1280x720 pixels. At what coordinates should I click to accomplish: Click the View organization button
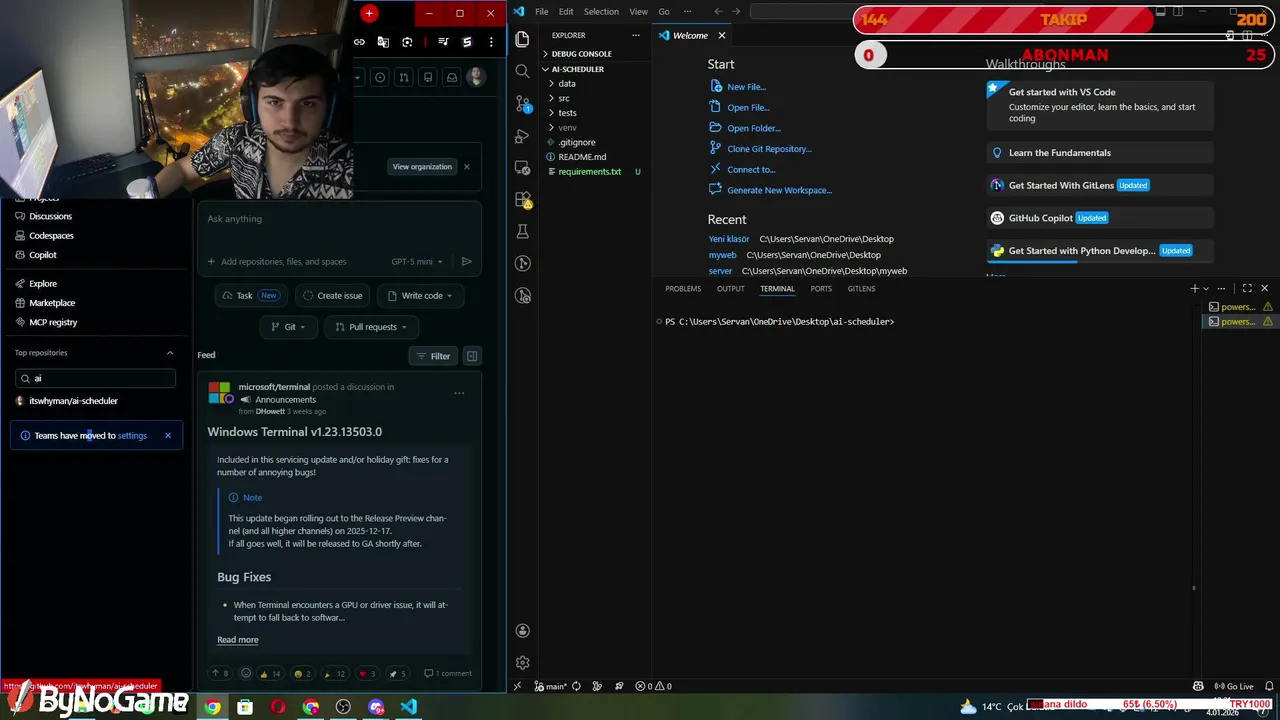pyautogui.click(x=422, y=167)
